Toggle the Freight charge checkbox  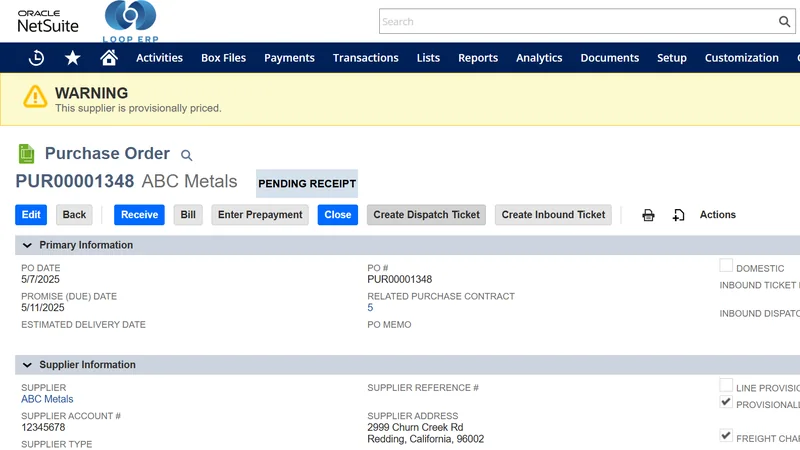pyautogui.click(x=726, y=435)
